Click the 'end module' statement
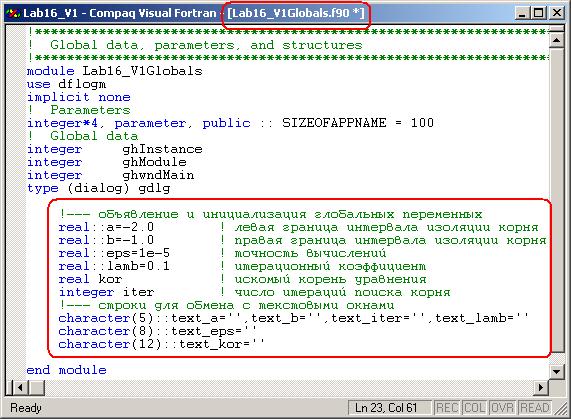Screen dimensions: 571x419 pos(66,370)
